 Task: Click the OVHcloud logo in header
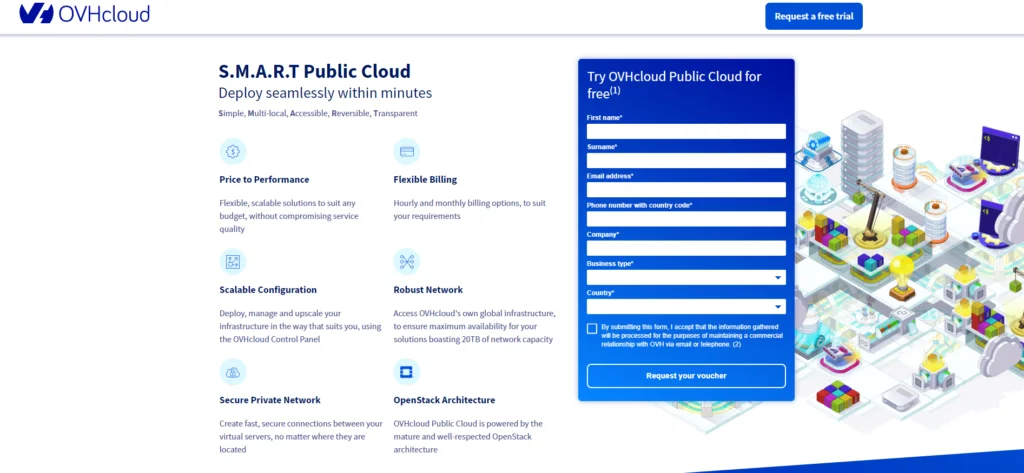click(84, 14)
